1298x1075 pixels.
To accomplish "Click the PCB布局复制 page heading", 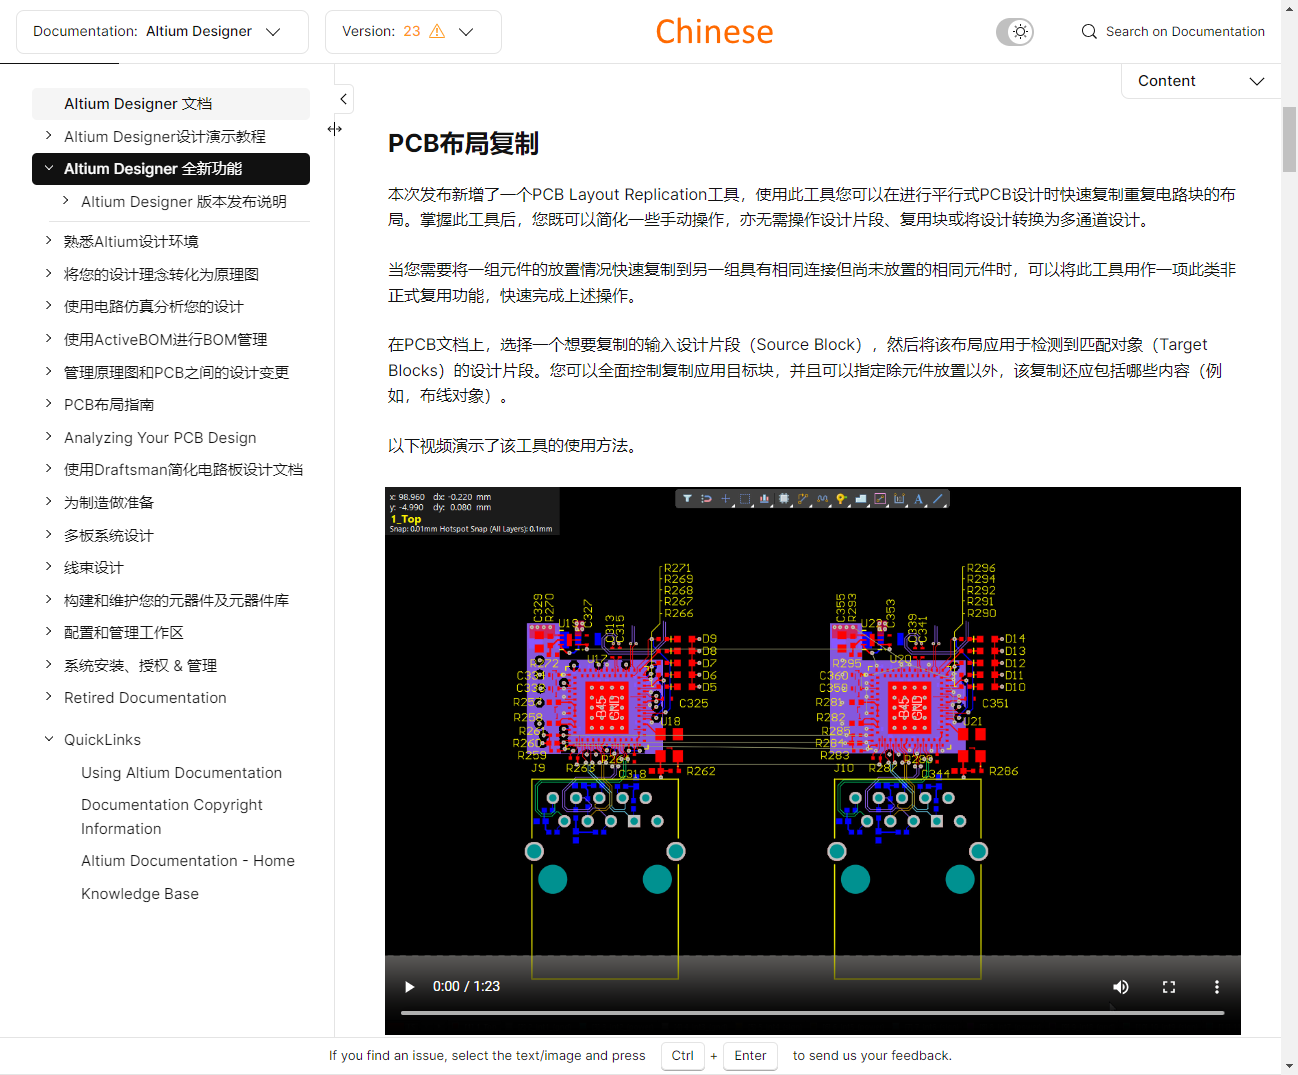I will [463, 144].
